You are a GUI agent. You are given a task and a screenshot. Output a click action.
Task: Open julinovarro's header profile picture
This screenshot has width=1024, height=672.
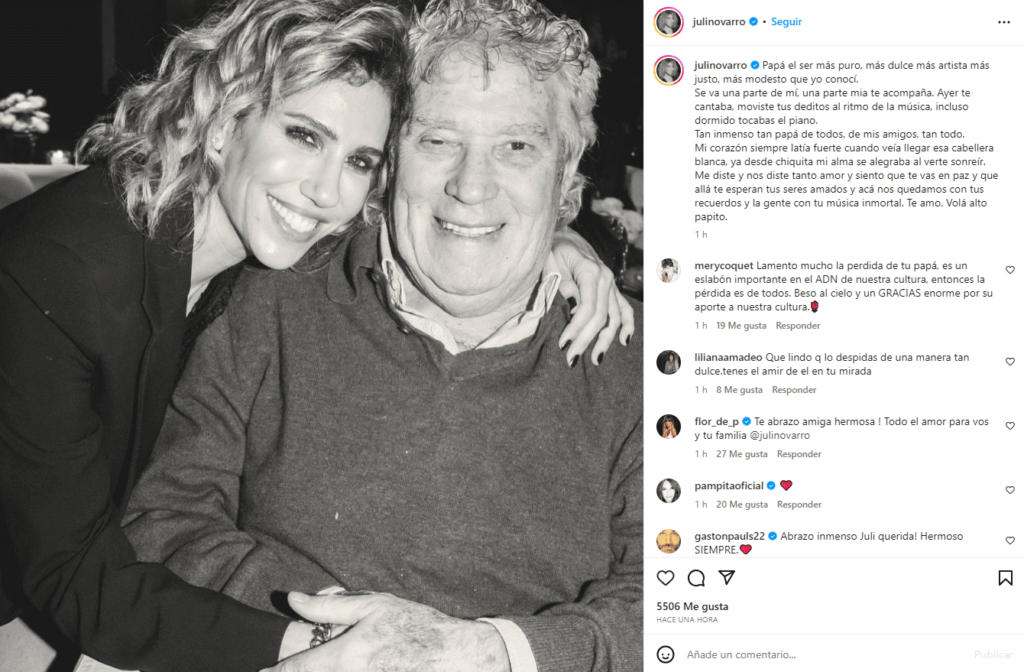(668, 22)
